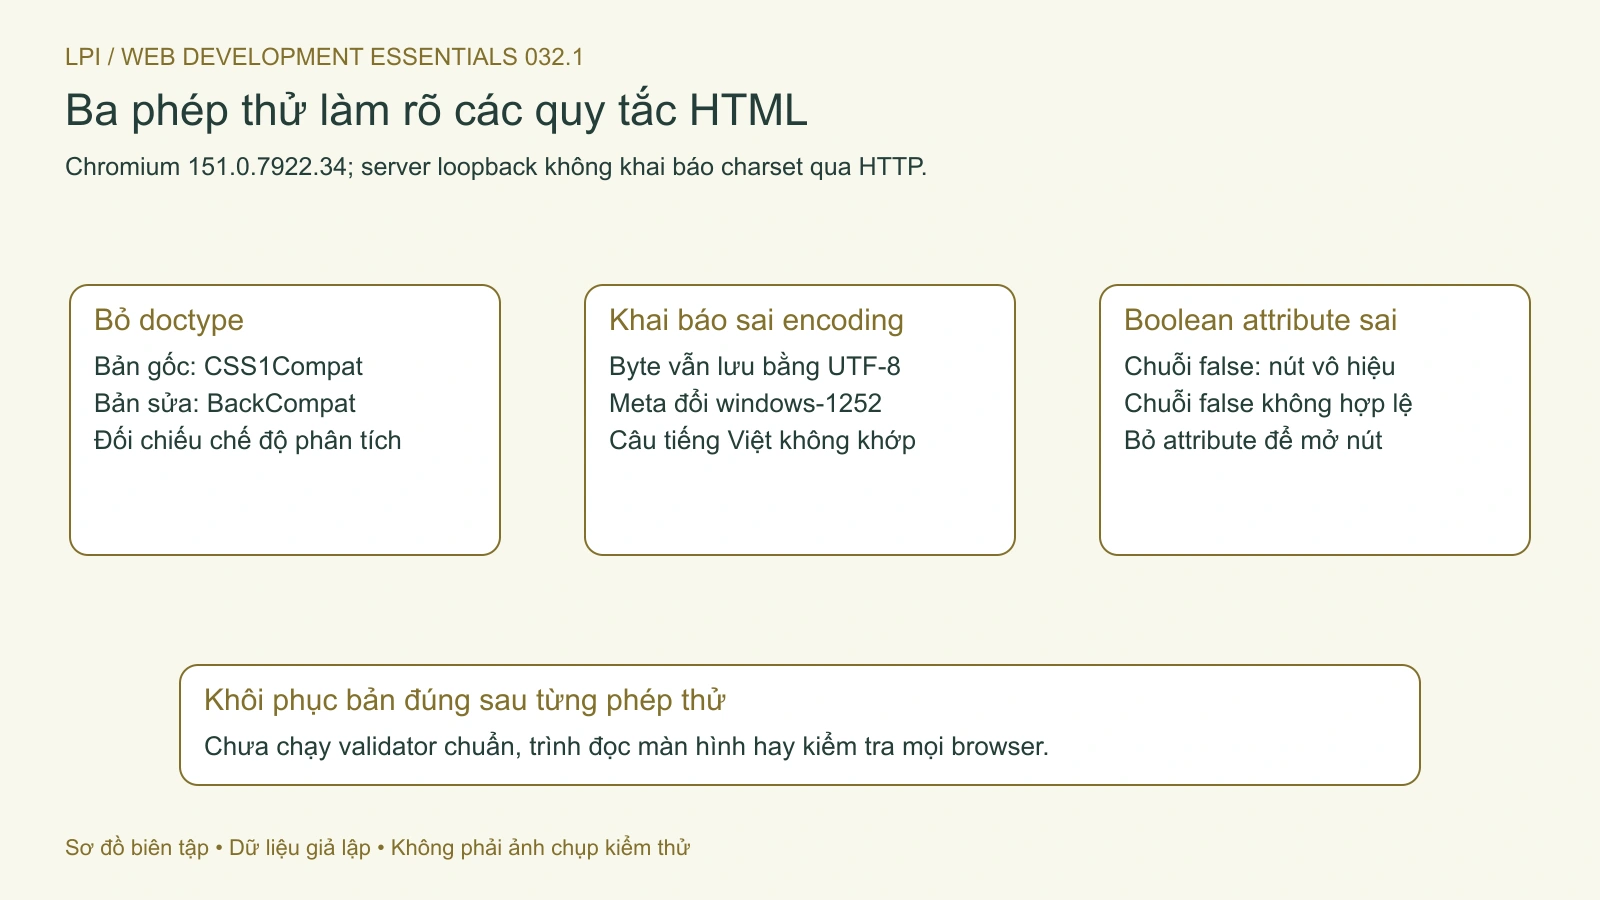This screenshot has width=1600, height=900.
Task: Click the header "LPI / WEB DEVELOPMENT ESSENTIALS 032.1"
Action: [324, 57]
